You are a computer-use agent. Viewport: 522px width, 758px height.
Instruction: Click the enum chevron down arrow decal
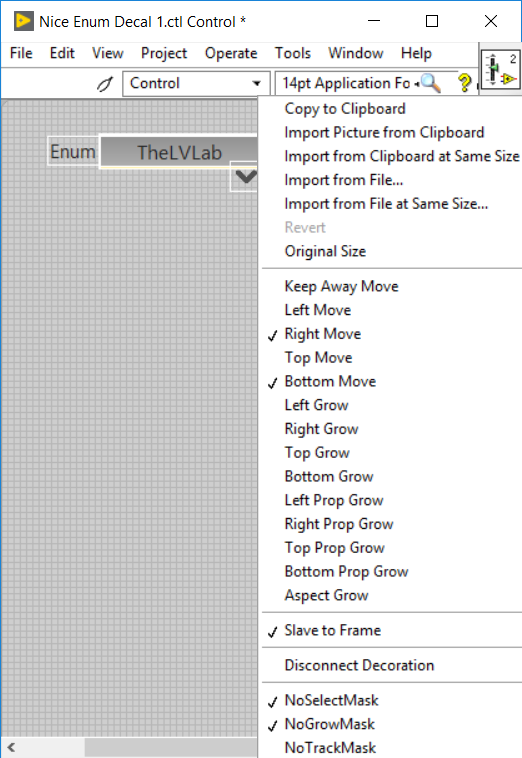(245, 176)
